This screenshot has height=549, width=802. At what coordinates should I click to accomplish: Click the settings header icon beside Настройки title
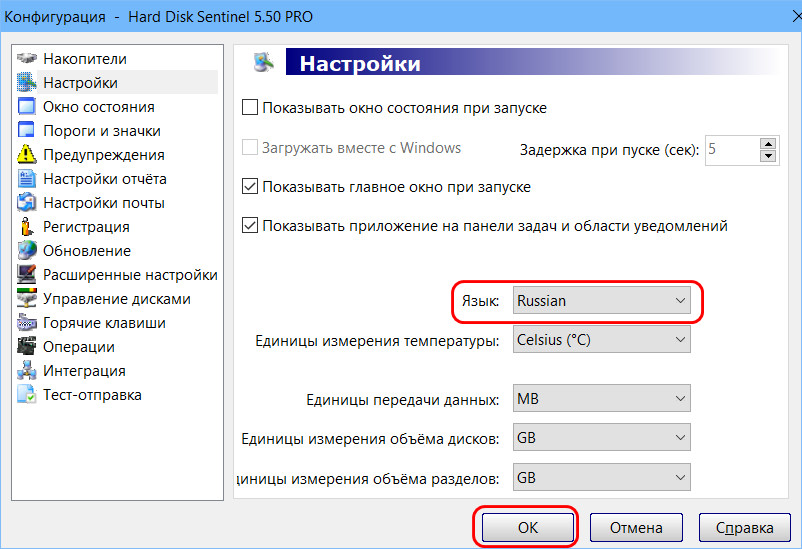click(x=264, y=62)
